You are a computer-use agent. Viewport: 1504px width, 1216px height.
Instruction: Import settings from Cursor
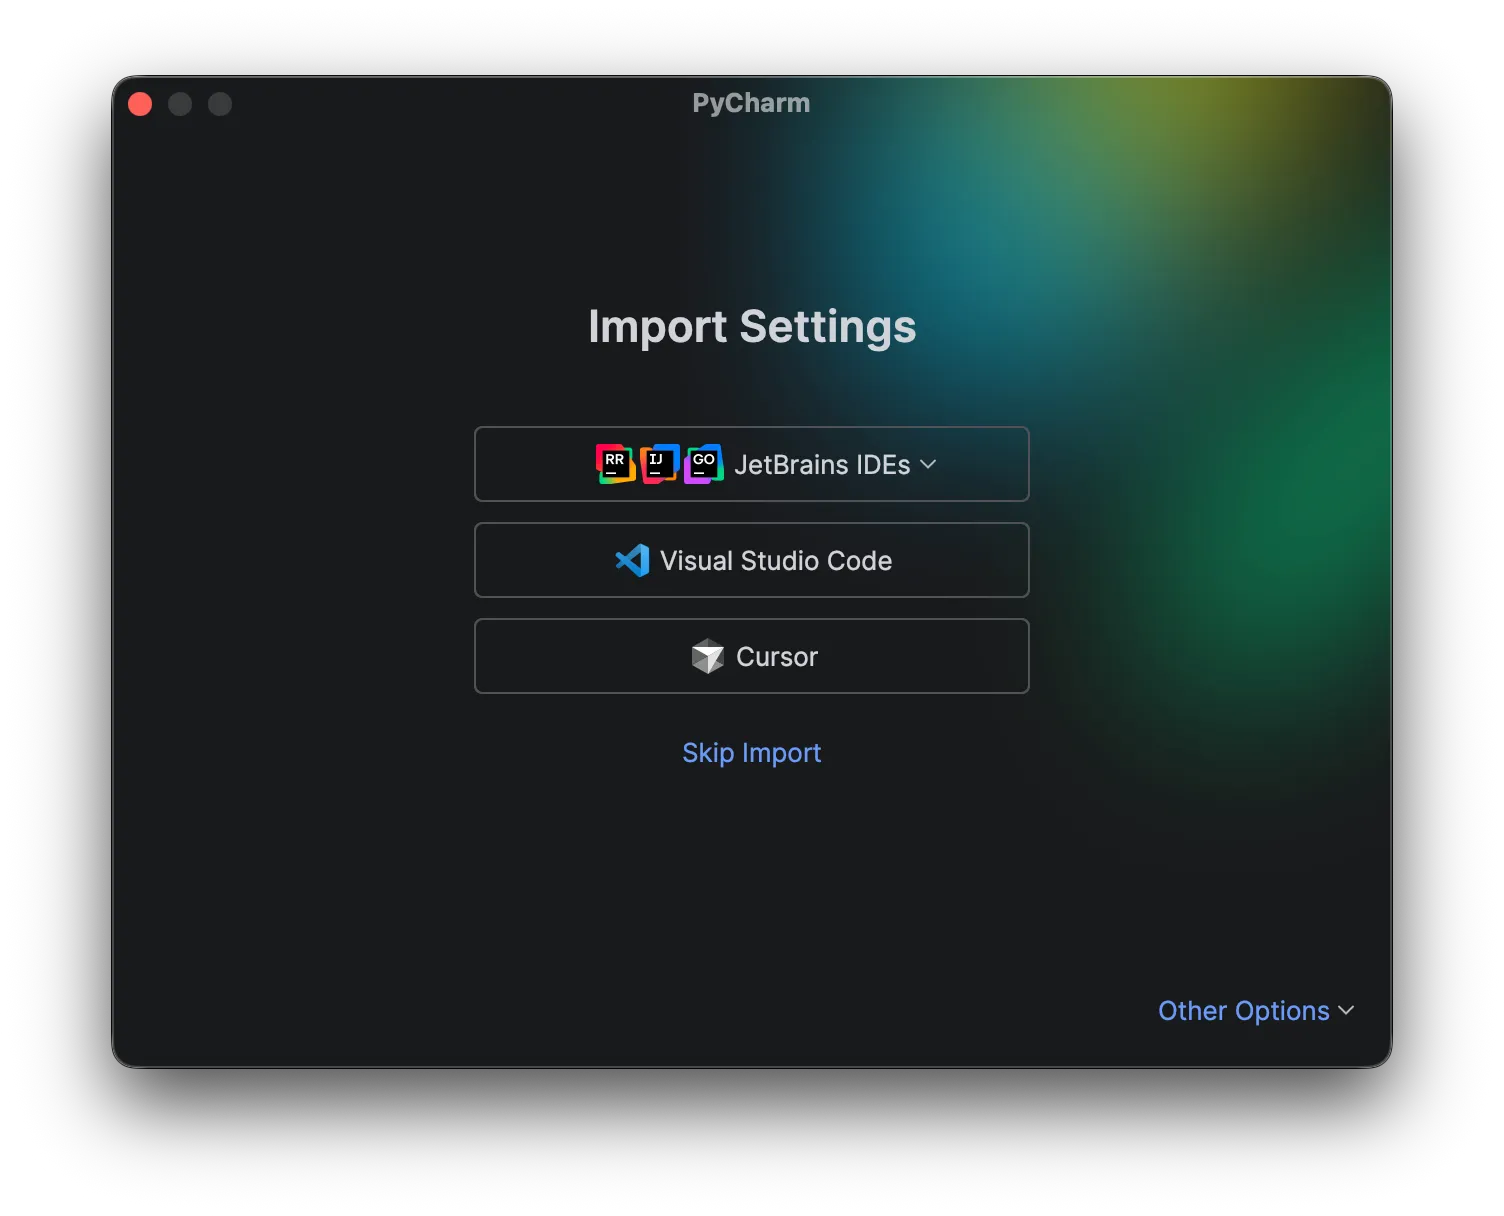click(x=751, y=656)
